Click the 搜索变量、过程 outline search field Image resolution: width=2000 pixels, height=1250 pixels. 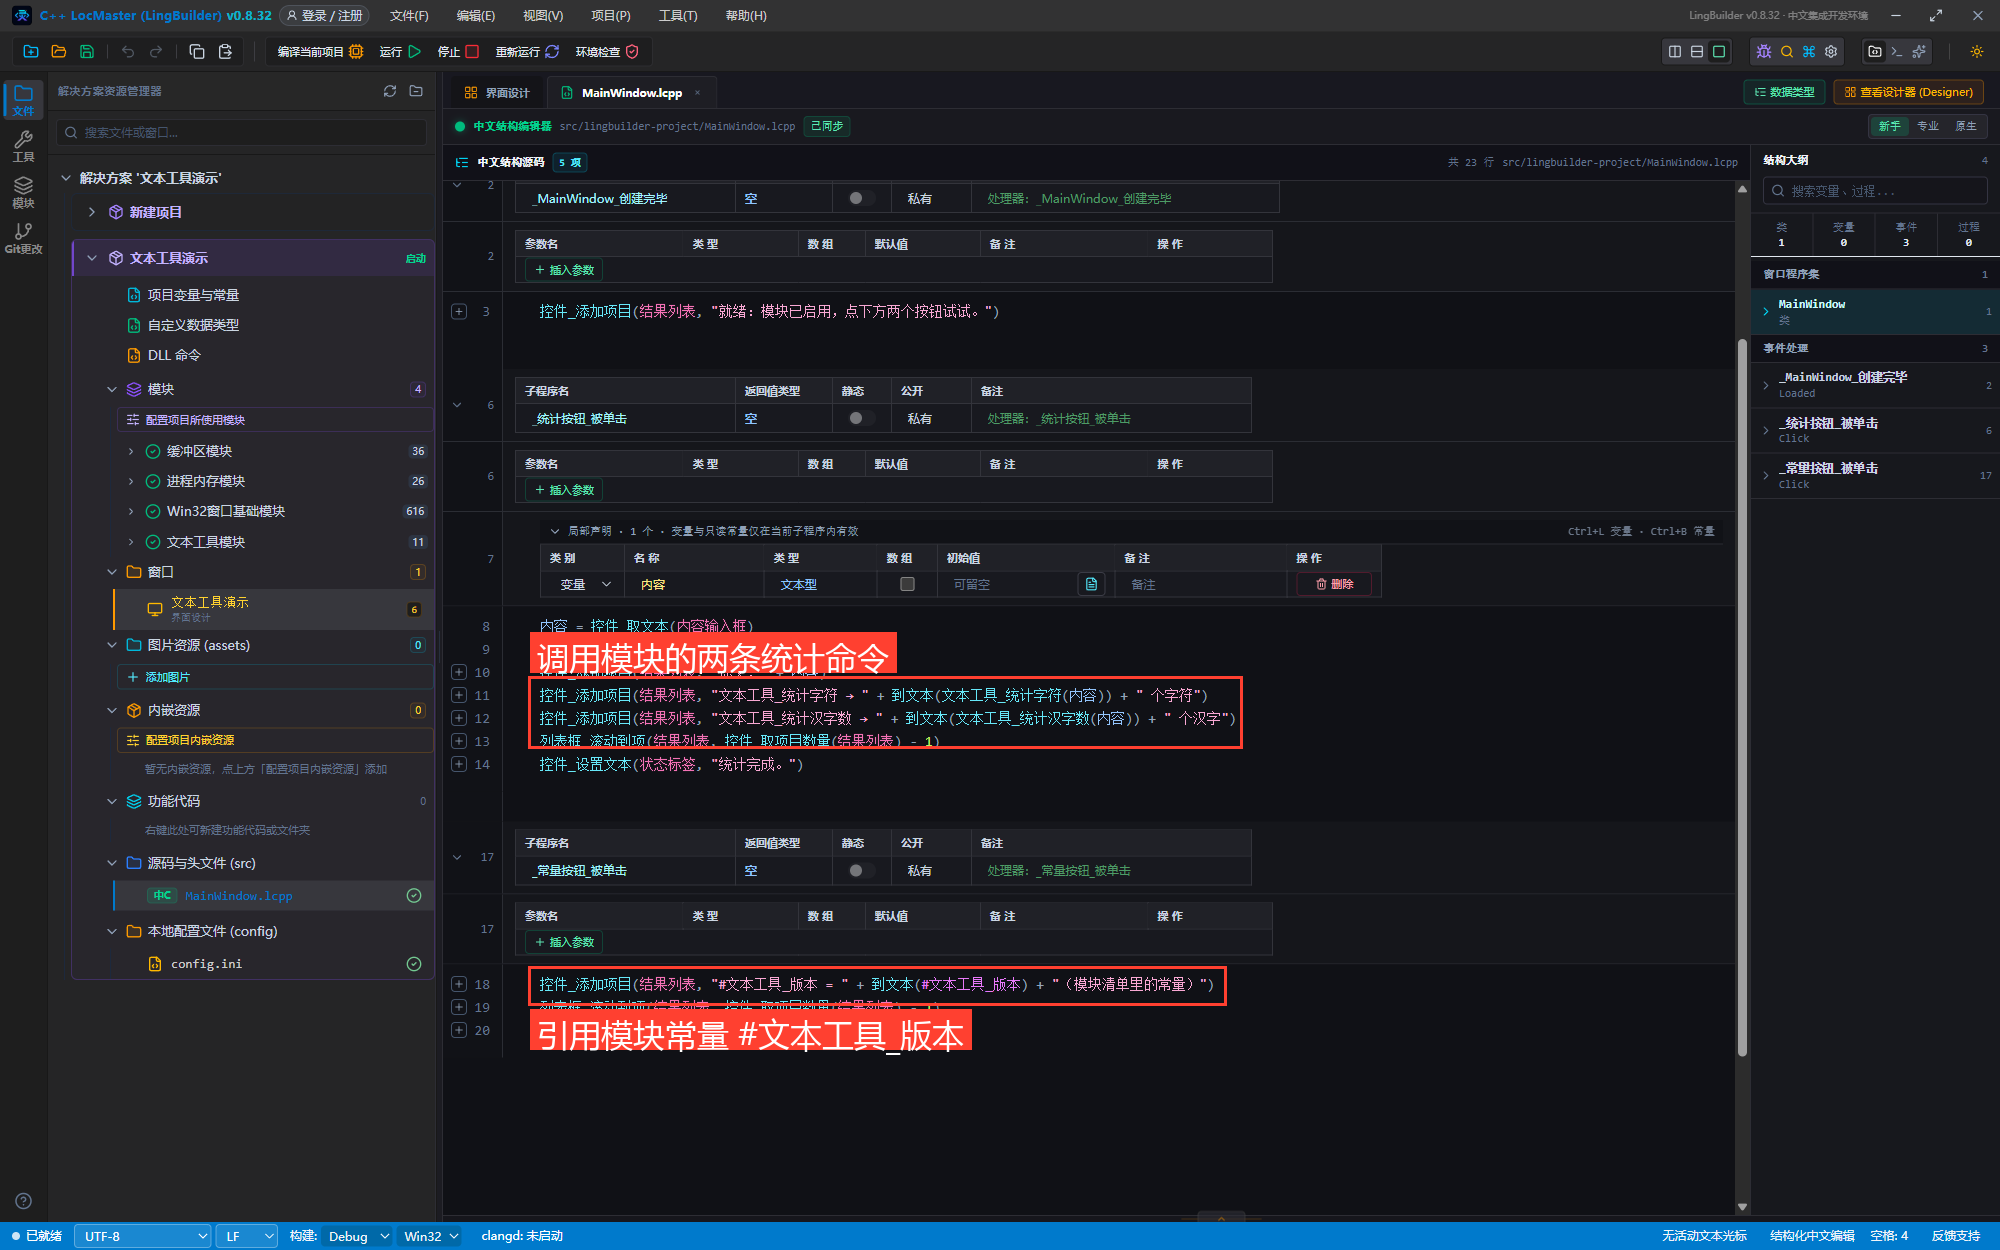click(x=1875, y=191)
